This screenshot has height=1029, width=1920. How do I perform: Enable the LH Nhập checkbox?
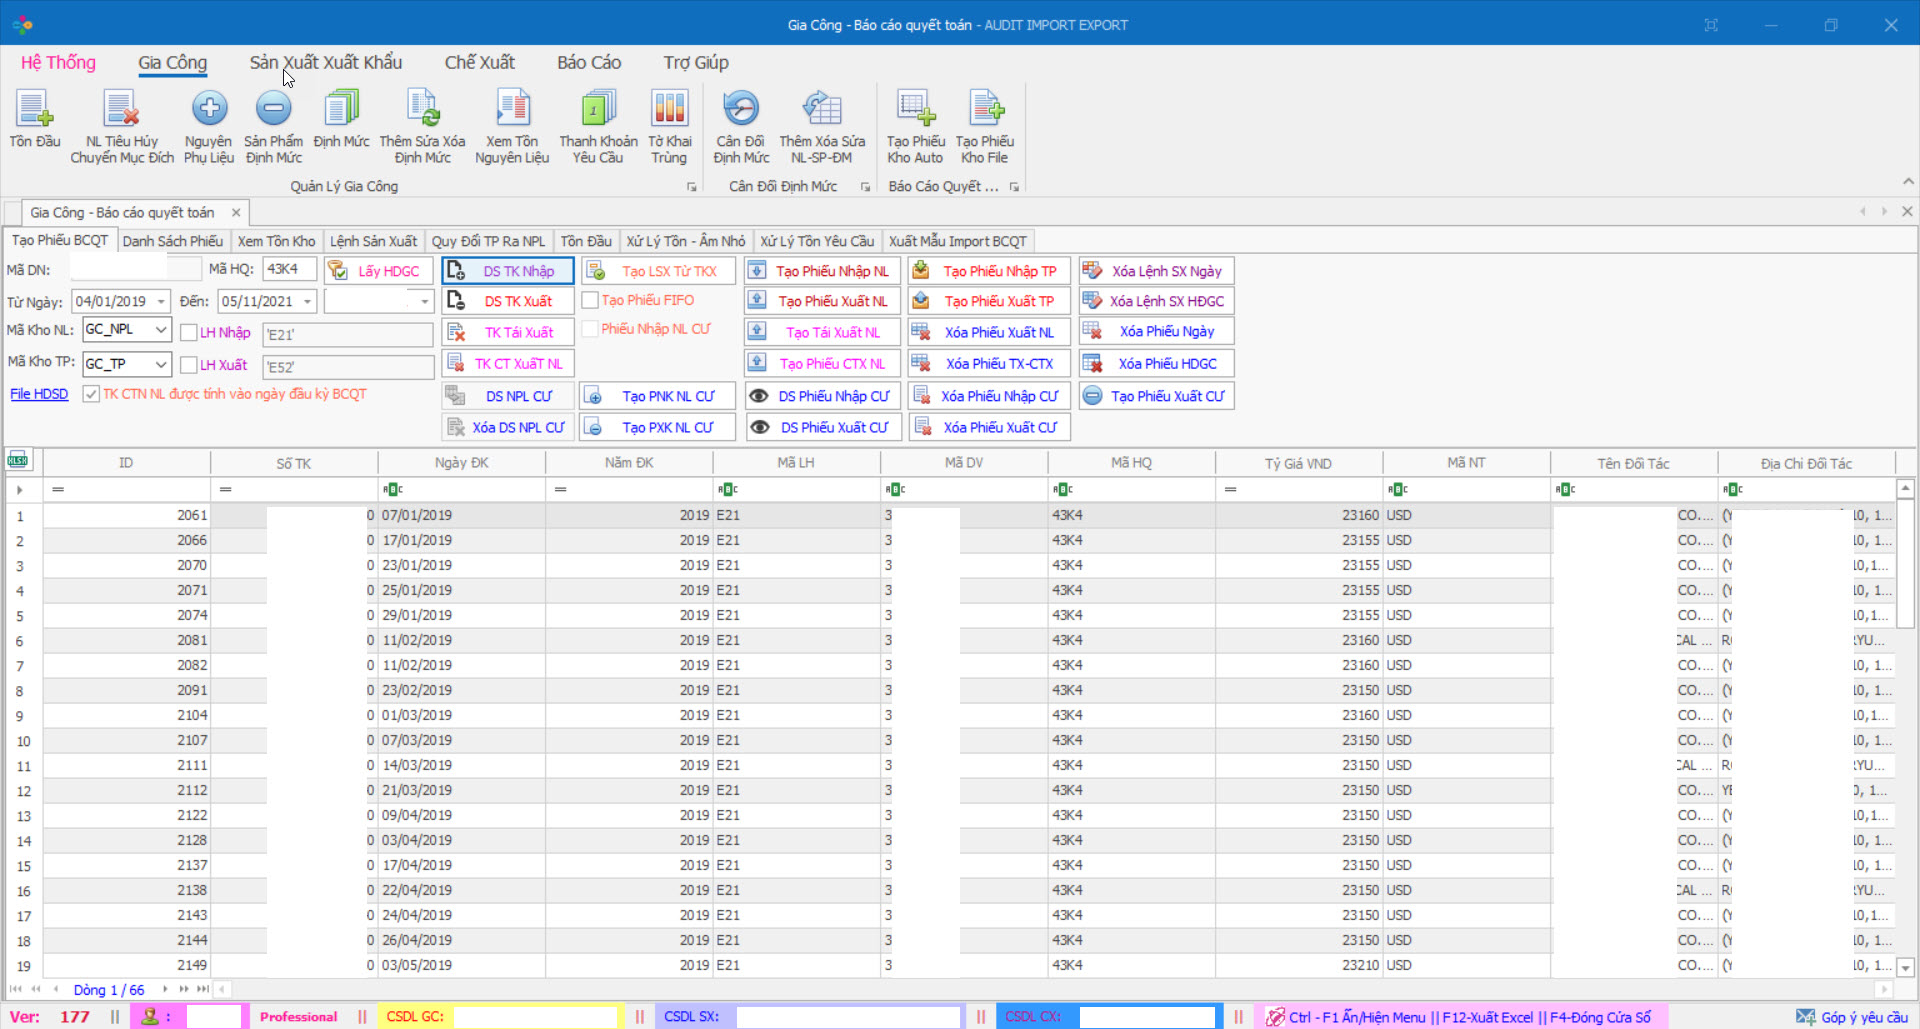(189, 333)
